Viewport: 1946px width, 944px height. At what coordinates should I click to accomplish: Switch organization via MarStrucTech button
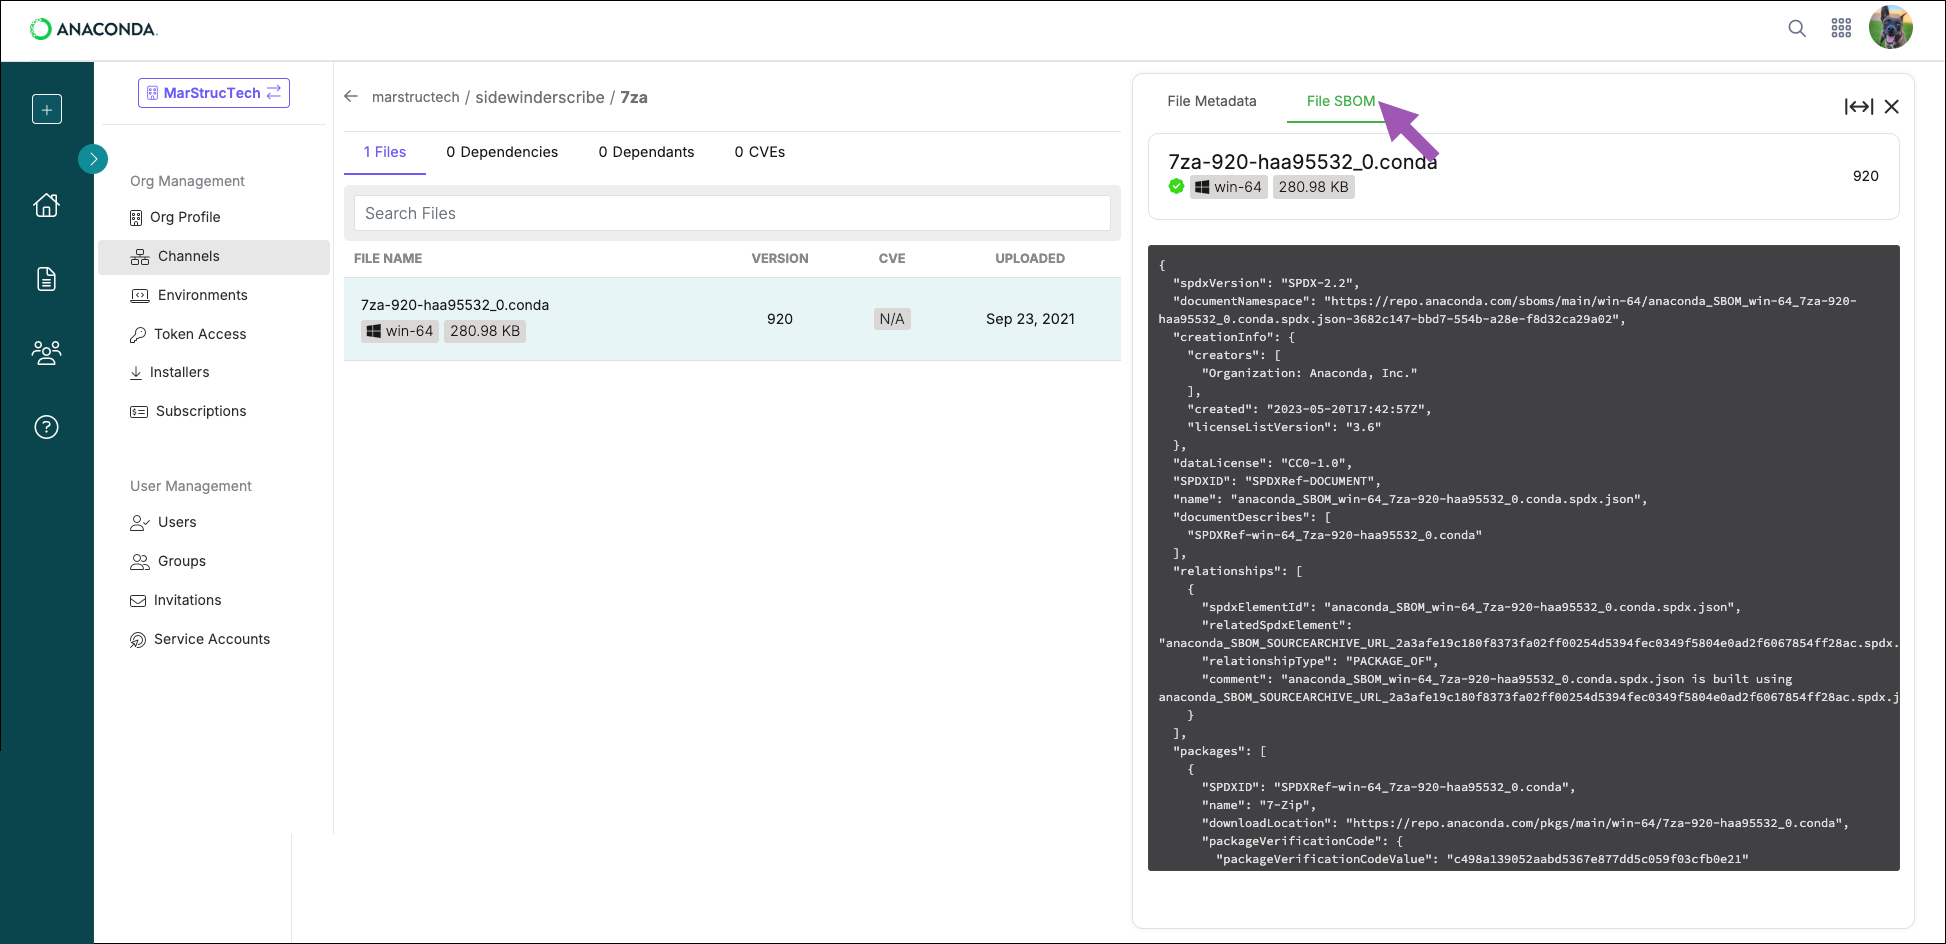[214, 93]
